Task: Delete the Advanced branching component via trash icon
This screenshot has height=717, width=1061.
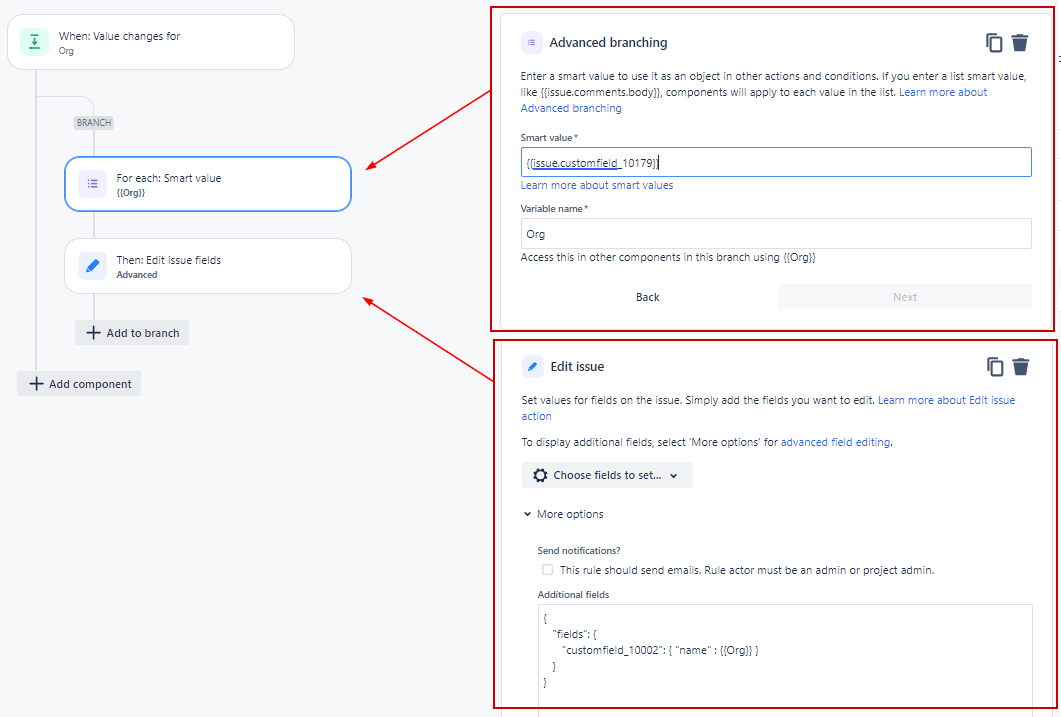Action: click(1020, 43)
